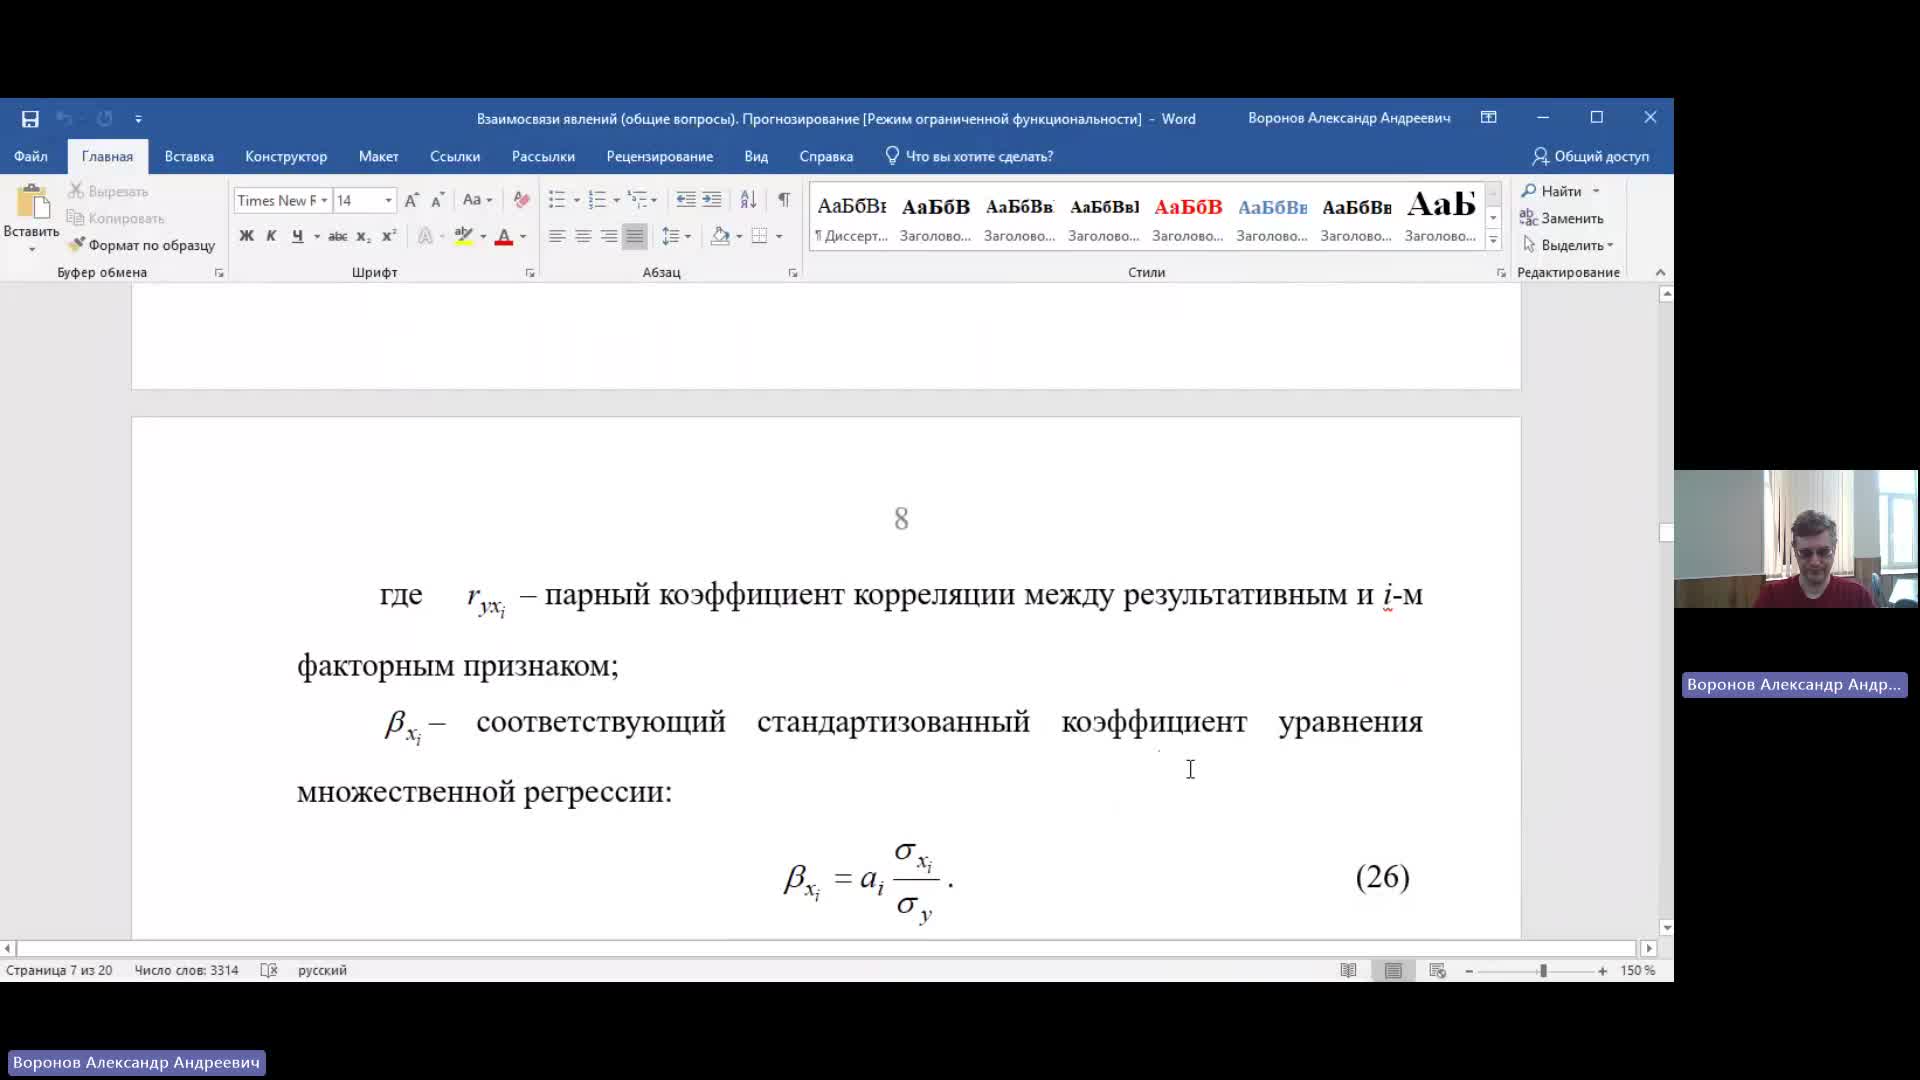Toggle subscript formatting
The height and width of the screenshot is (1080, 1920).
click(x=364, y=236)
